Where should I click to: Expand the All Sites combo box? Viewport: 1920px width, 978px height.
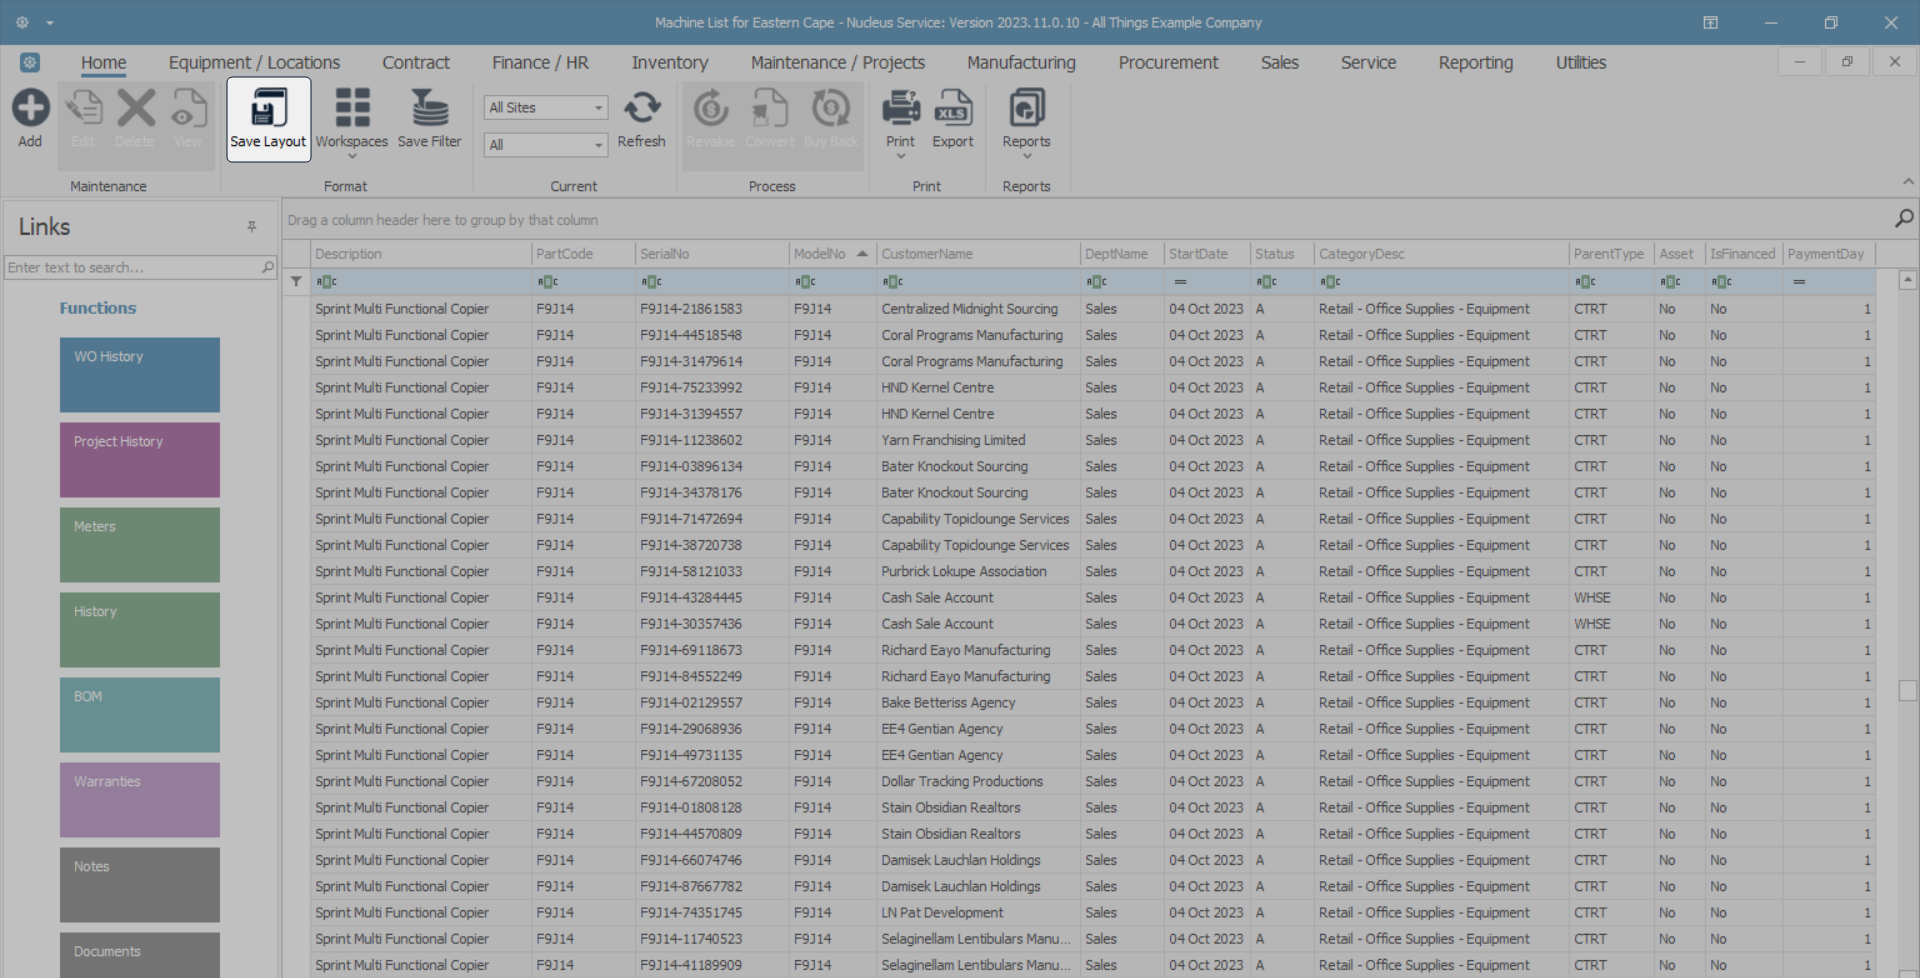pos(598,108)
